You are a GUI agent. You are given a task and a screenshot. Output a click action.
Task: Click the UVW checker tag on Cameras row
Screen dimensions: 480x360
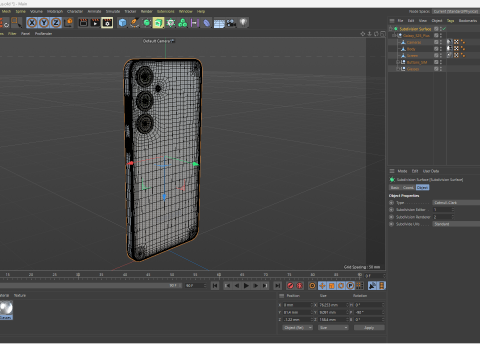click(456, 42)
